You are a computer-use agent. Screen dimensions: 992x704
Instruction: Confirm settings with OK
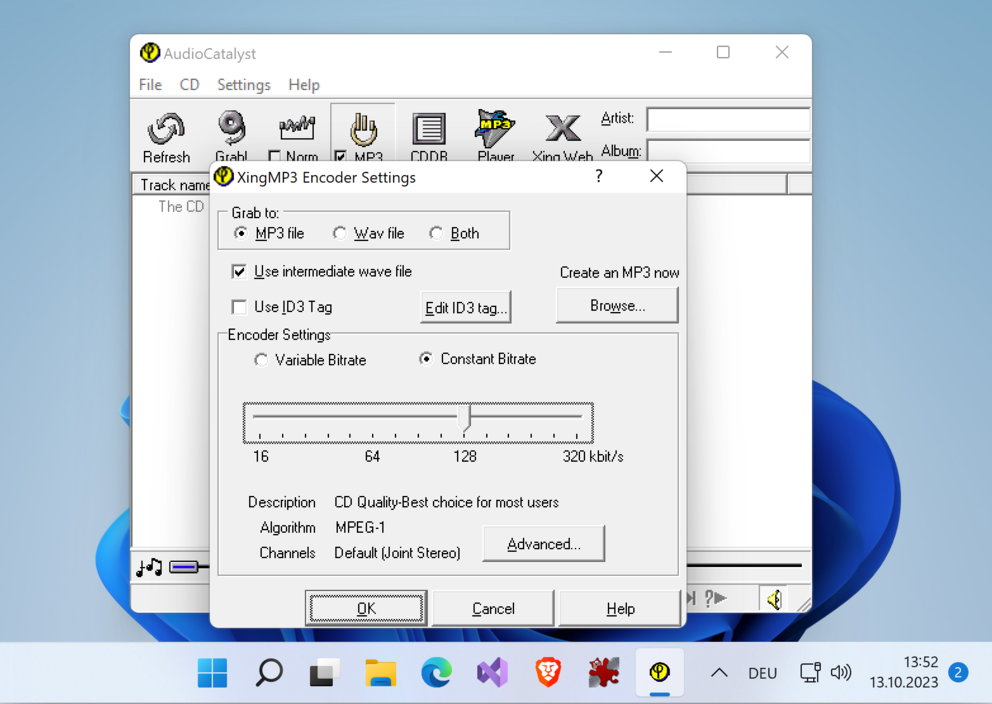(366, 608)
